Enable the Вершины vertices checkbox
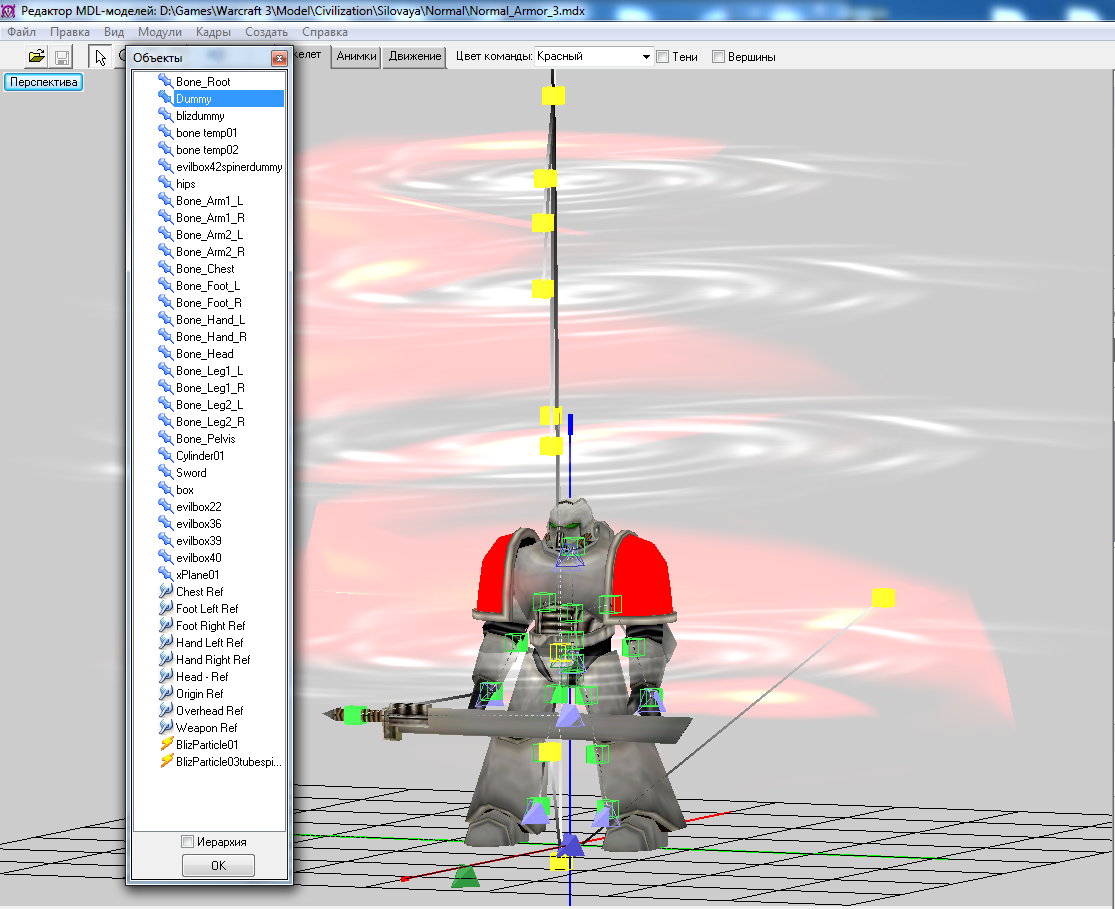 point(718,57)
